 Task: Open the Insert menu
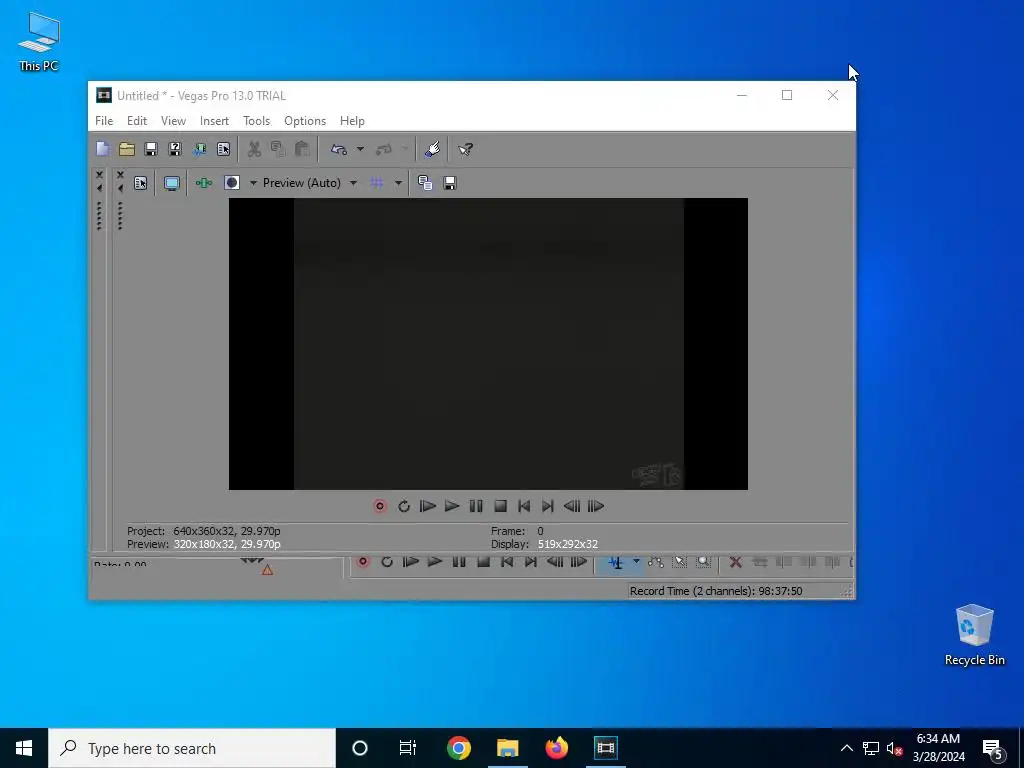point(214,121)
